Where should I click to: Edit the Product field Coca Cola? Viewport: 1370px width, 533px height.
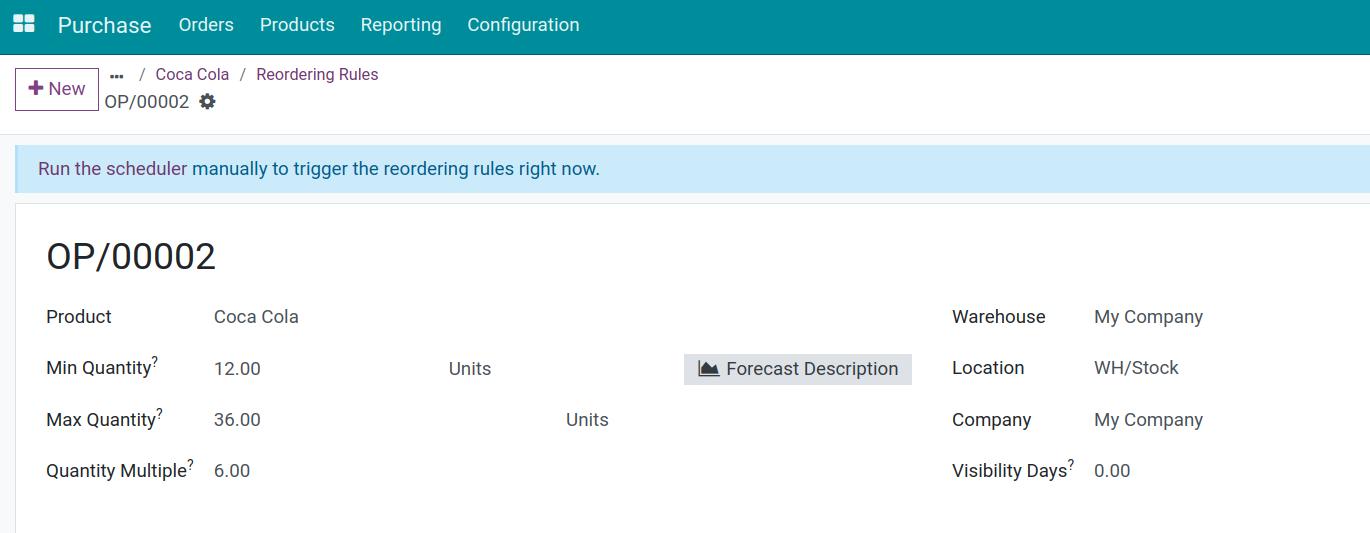[256, 317]
